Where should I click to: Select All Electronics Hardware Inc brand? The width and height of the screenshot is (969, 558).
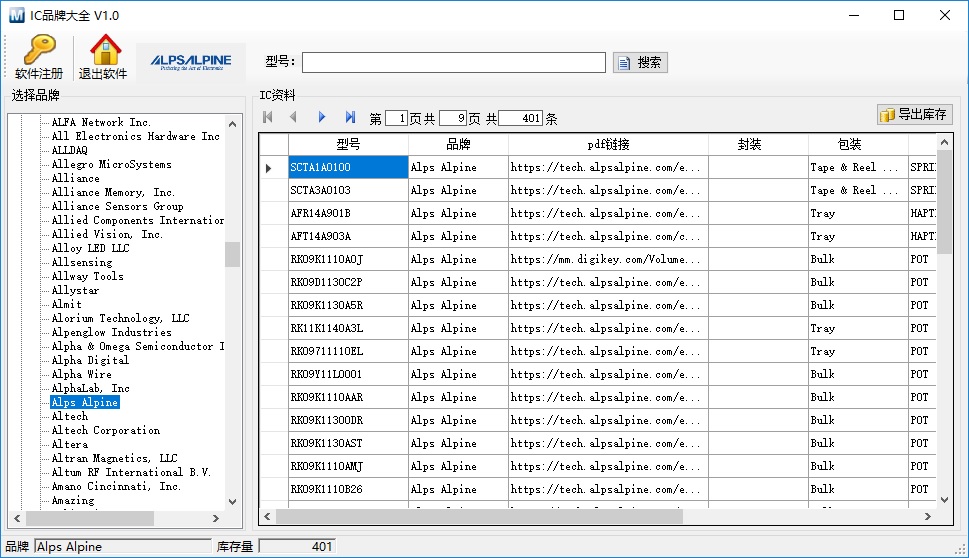click(135, 137)
